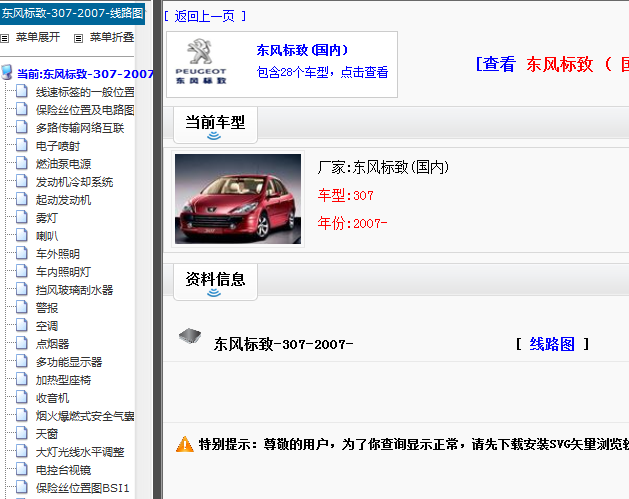Select the 当前车型 section tab

coord(215,125)
